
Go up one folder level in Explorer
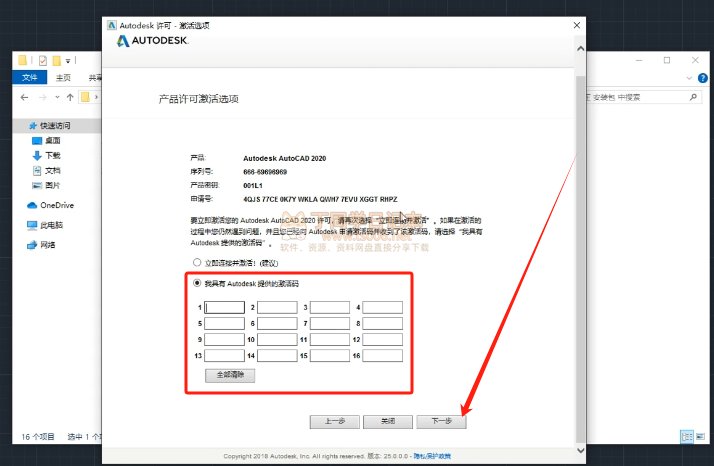tap(70, 97)
